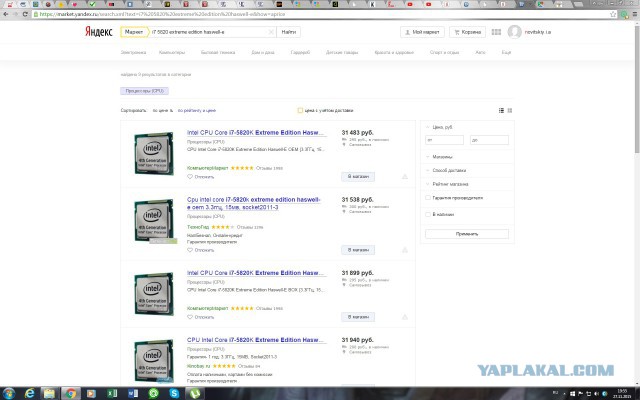Launch Internet Explorer from the taskbar

point(29,393)
